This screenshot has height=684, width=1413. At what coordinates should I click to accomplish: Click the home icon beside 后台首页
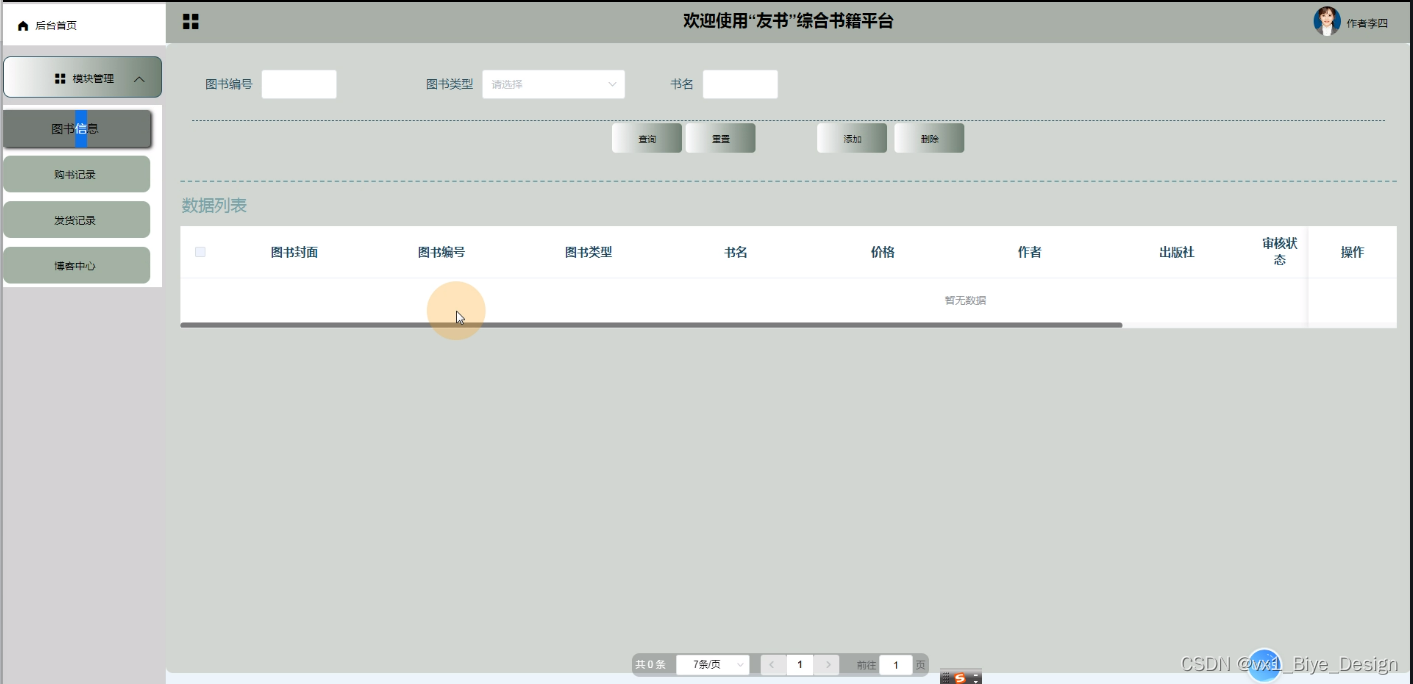23,26
